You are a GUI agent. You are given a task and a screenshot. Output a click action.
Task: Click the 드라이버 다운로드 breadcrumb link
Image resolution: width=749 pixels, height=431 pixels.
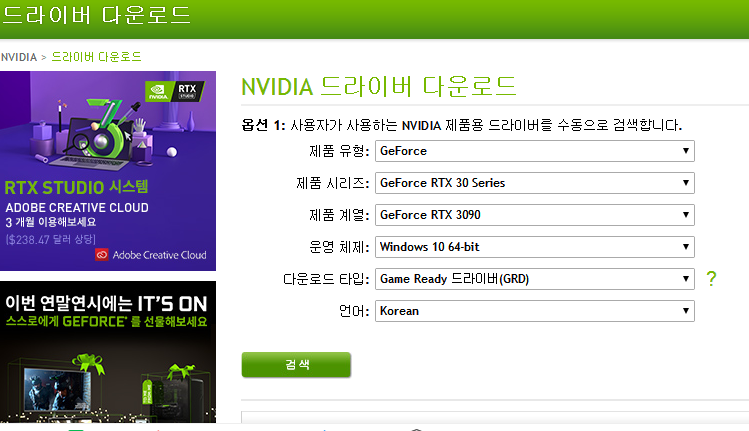point(96,57)
